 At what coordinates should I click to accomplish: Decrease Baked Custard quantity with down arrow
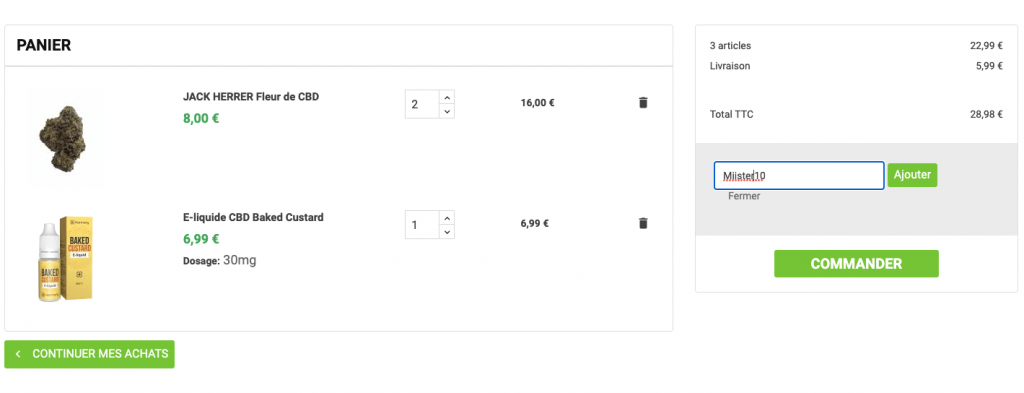click(x=447, y=232)
